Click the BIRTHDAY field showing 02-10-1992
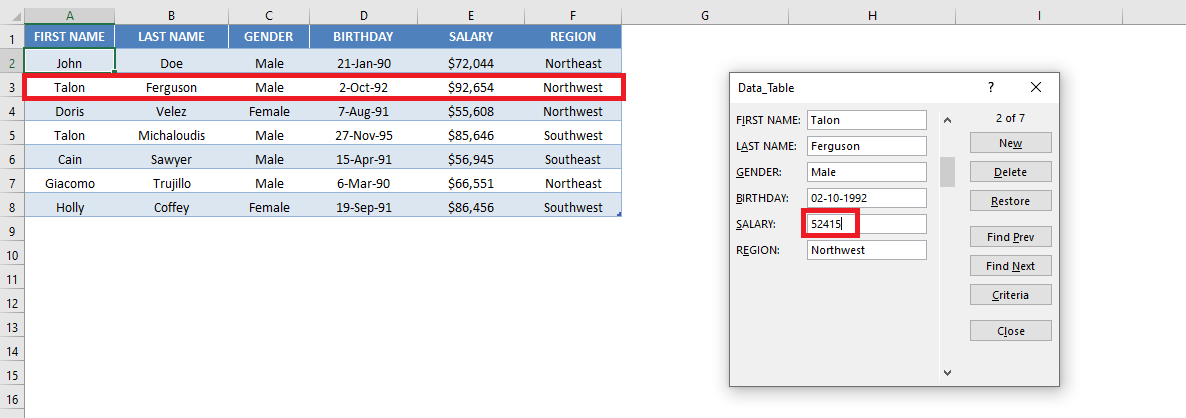 (x=867, y=198)
